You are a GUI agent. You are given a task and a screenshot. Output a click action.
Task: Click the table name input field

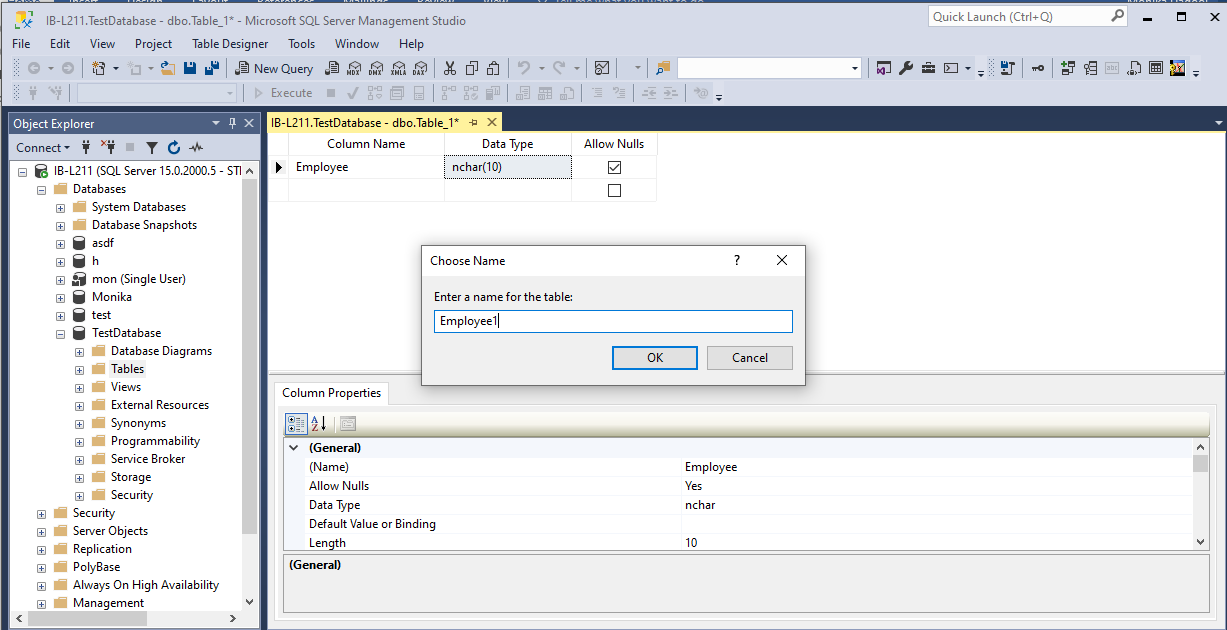(614, 321)
